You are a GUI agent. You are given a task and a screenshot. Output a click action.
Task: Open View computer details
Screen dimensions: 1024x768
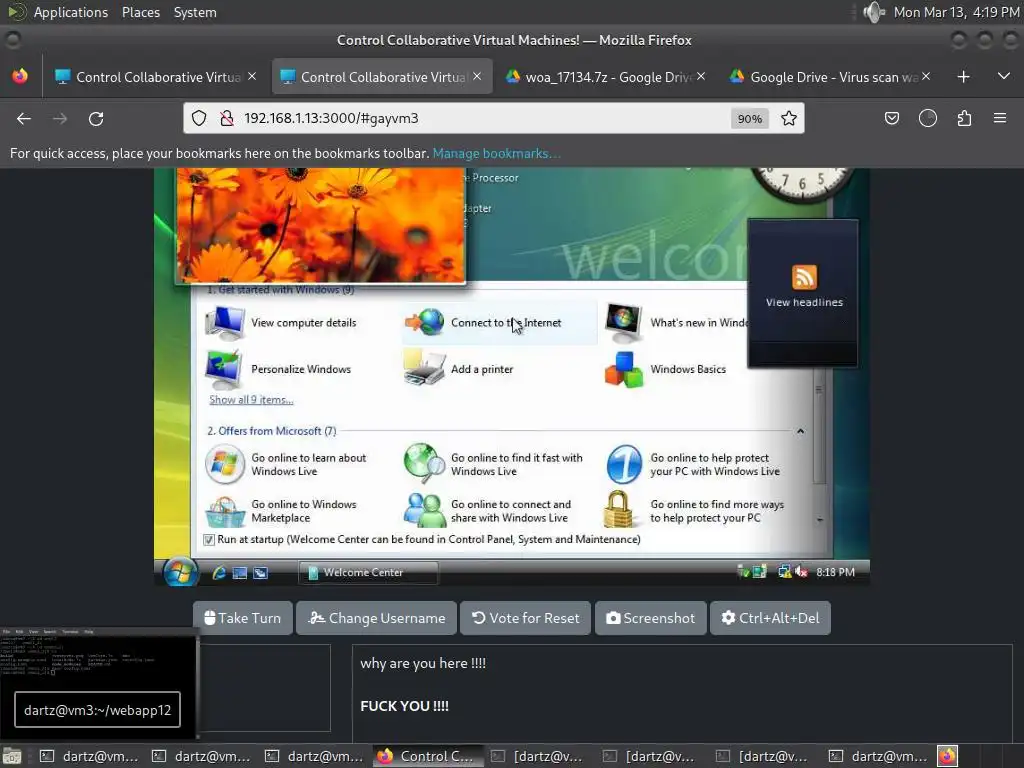pos(281,323)
